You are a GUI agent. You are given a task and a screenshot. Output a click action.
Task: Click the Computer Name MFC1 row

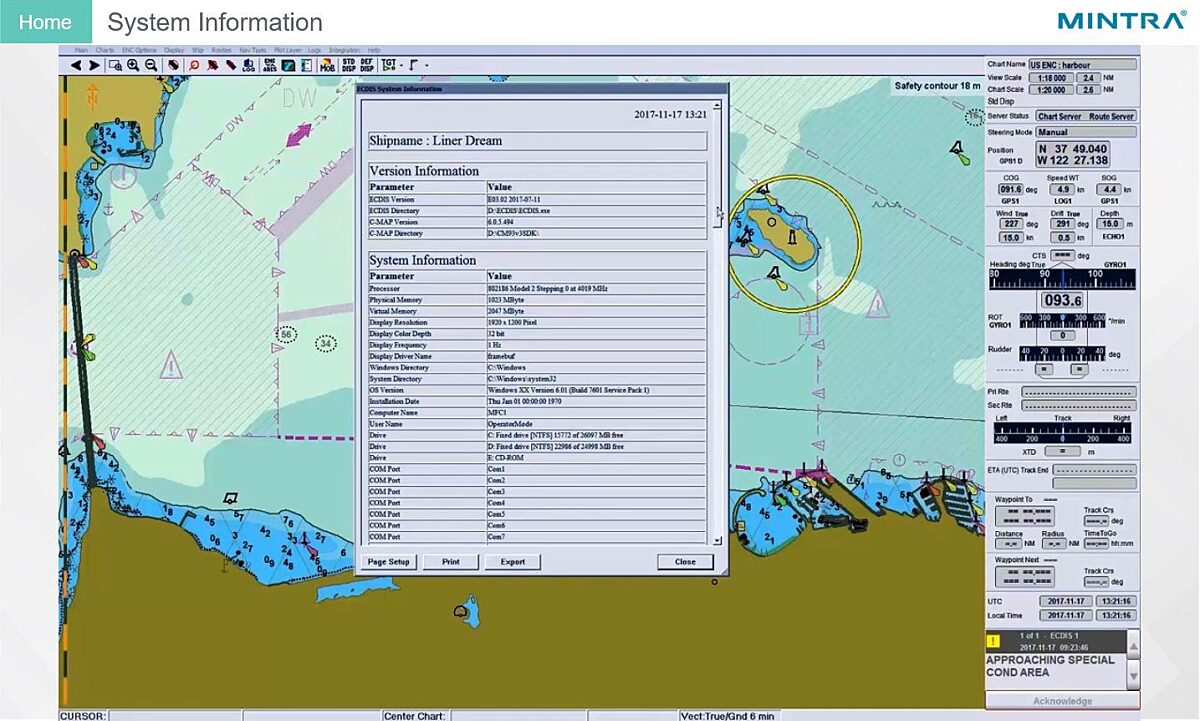[x=537, y=412]
